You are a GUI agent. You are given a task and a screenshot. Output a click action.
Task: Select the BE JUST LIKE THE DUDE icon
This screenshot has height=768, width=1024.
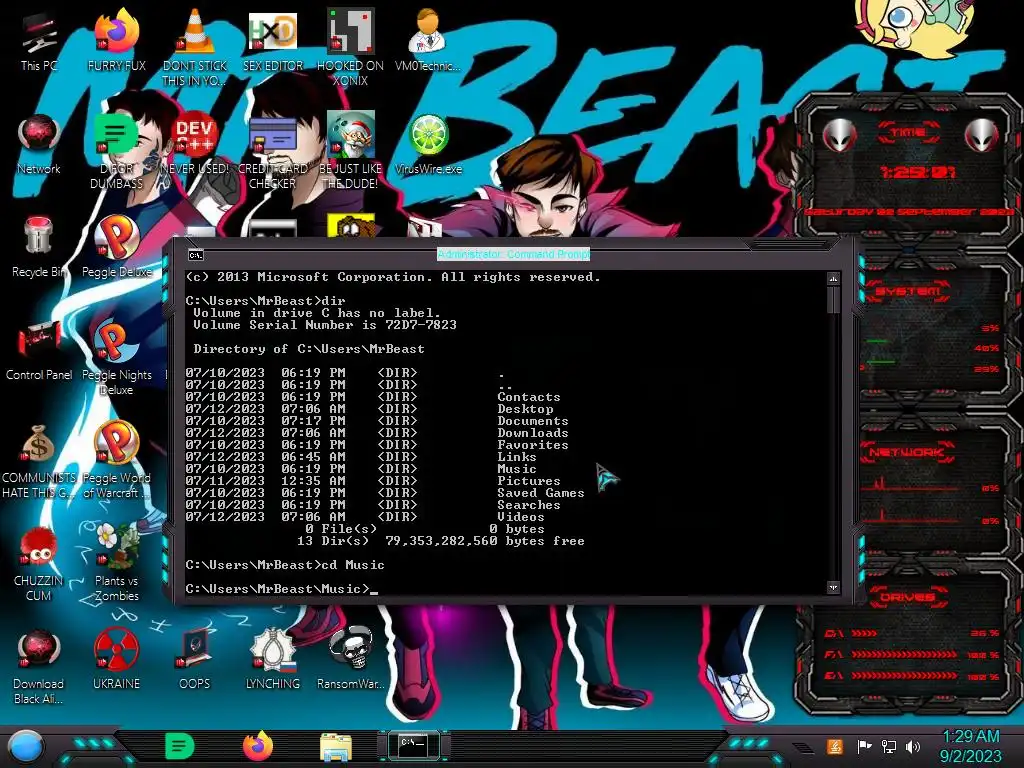pyautogui.click(x=351, y=150)
